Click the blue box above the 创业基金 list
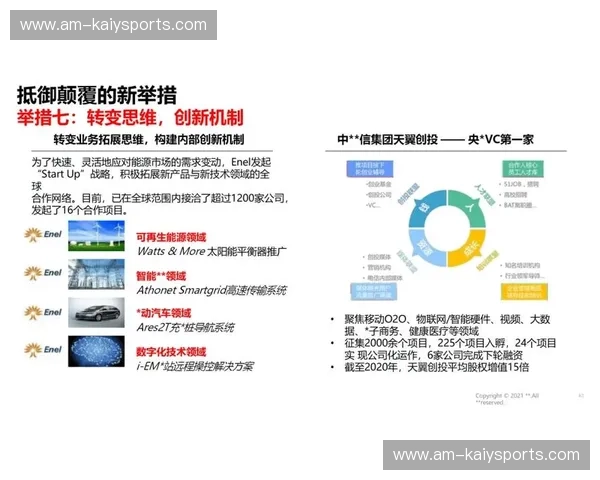600x480 pixels. (x=370, y=168)
